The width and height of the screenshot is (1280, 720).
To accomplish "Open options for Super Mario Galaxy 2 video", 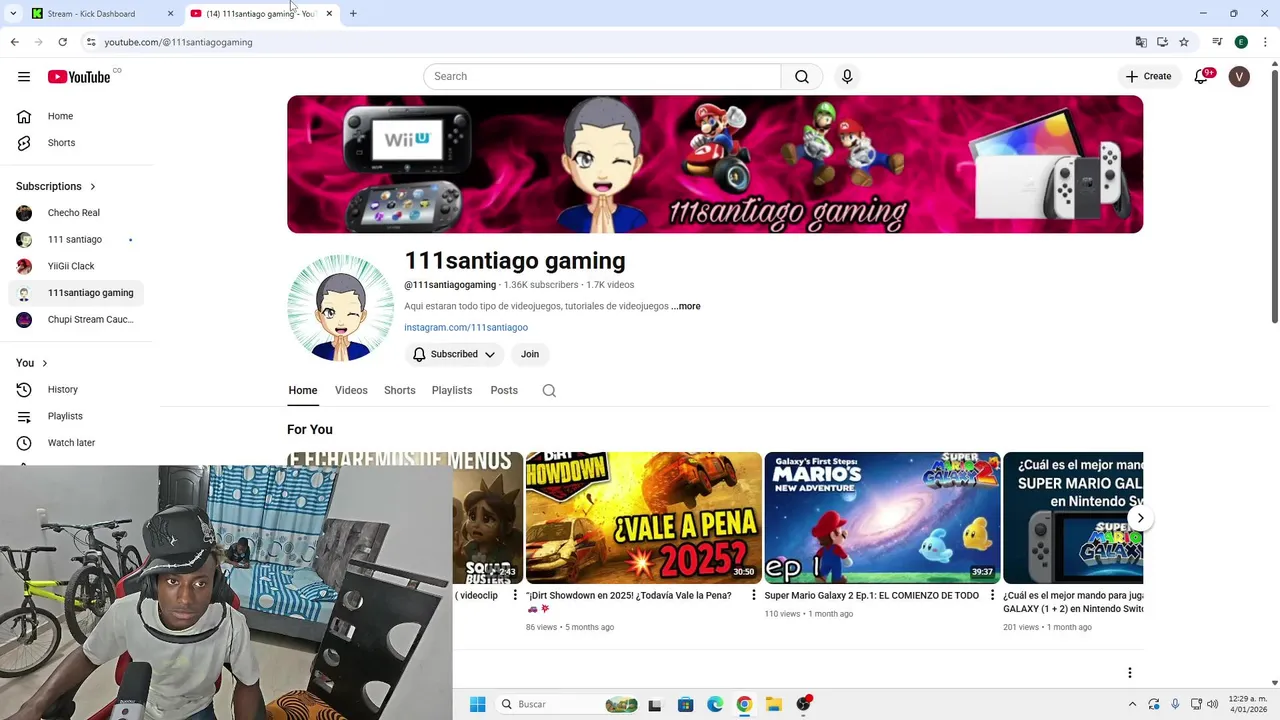I will click(992, 595).
